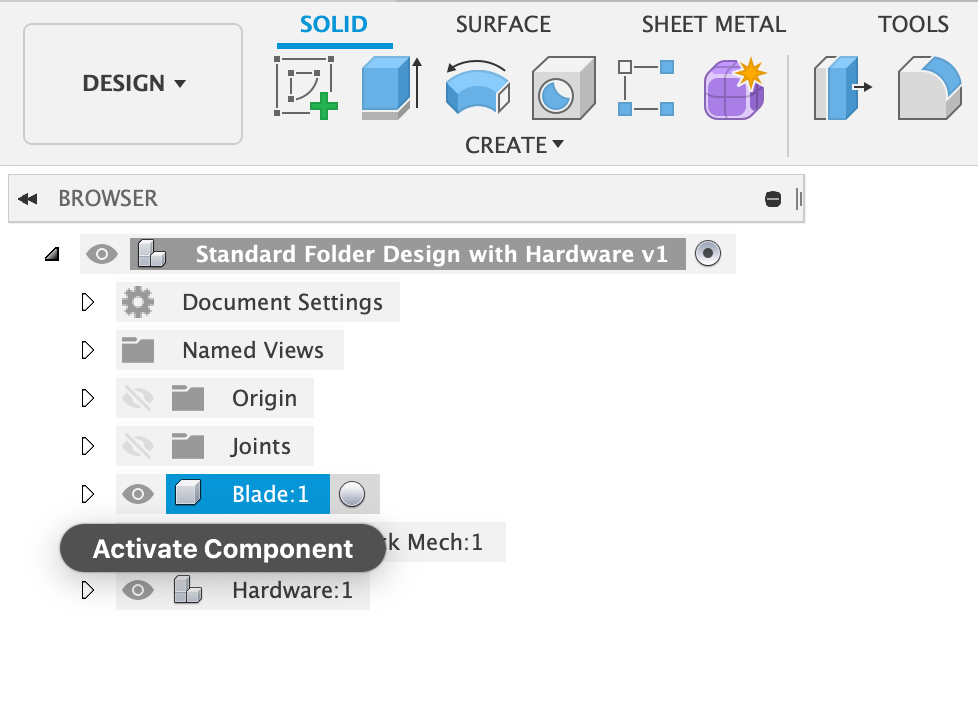Screen dimensions: 978x728
Task: Open the SHEET METAL tab
Action: pyautogui.click(x=713, y=25)
